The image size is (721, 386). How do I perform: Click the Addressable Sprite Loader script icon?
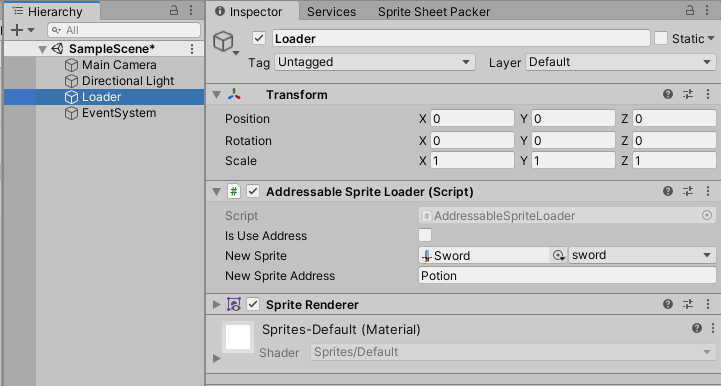pyautogui.click(x=234, y=191)
